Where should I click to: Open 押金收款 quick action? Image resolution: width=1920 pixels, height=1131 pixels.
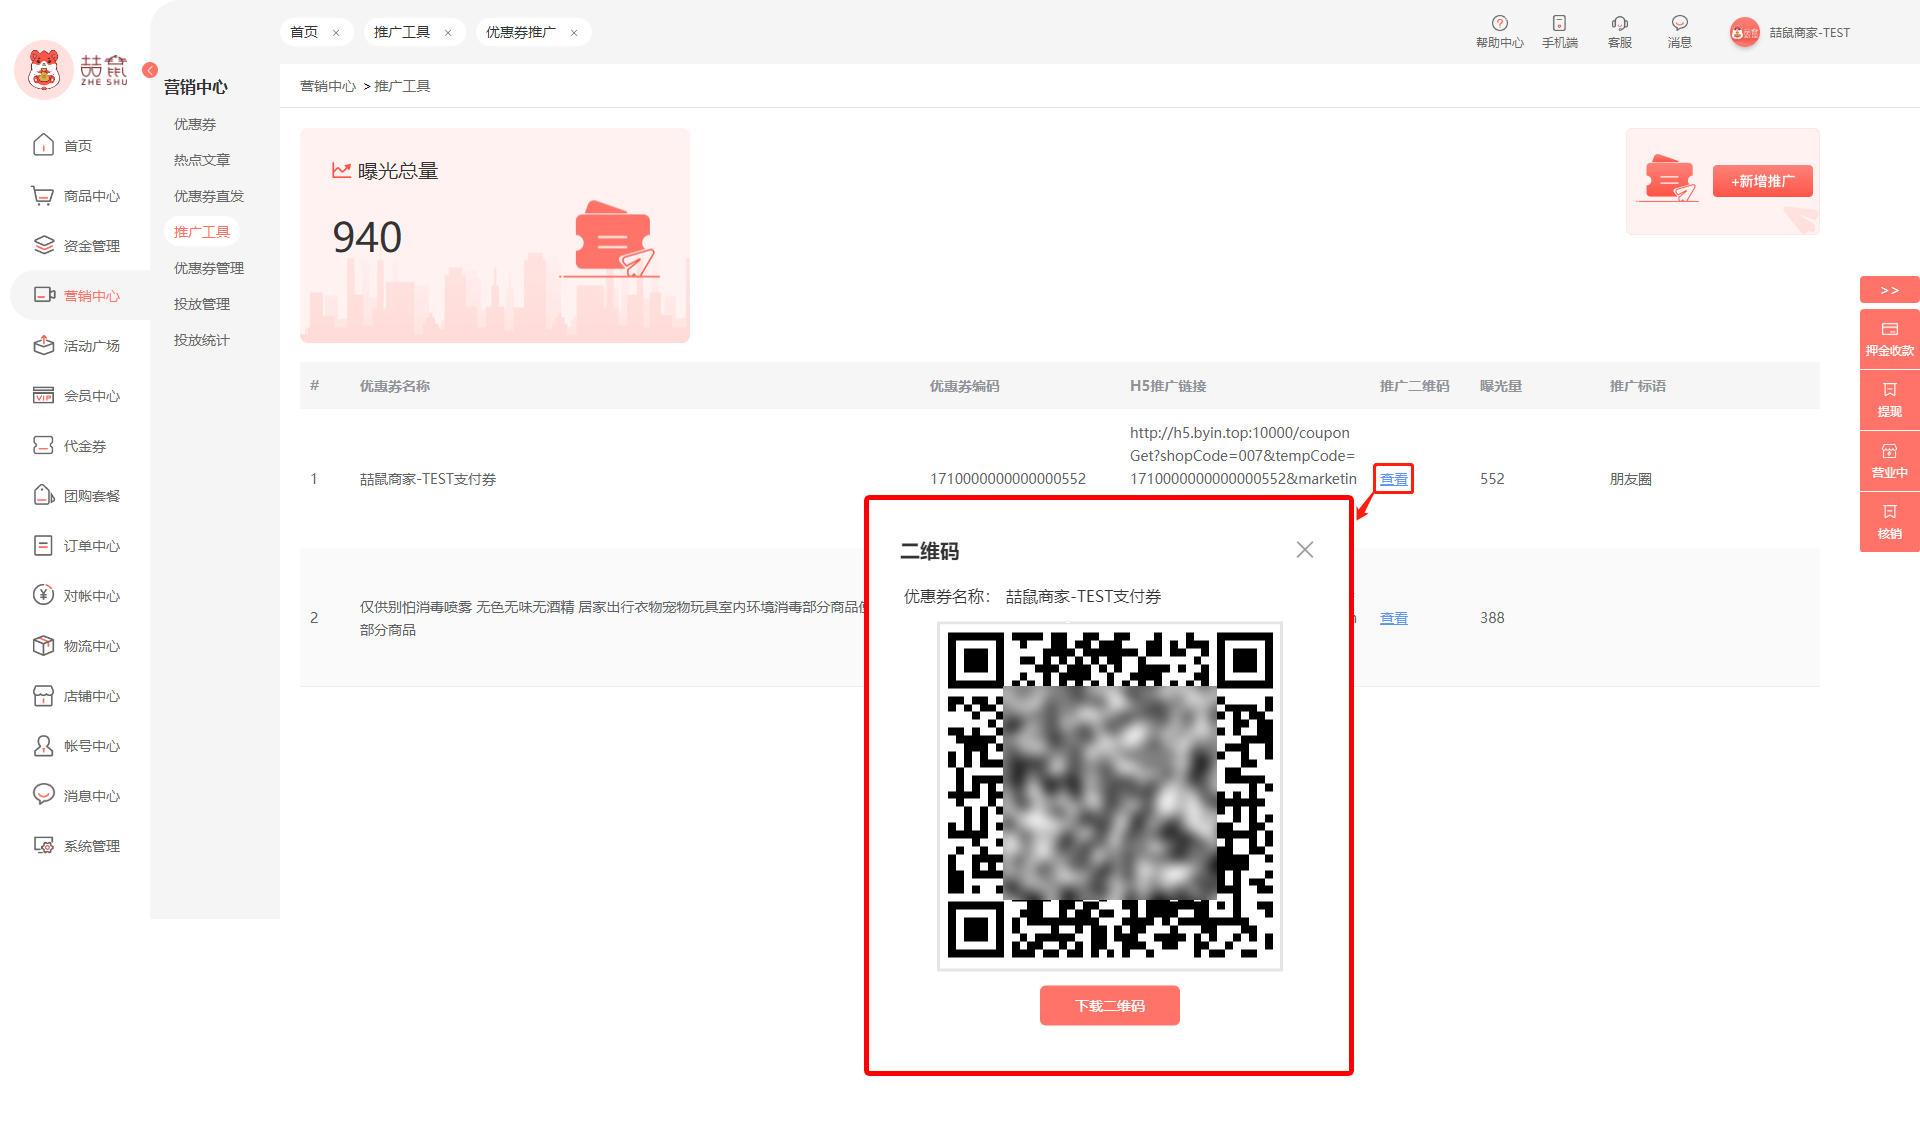pyautogui.click(x=1889, y=339)
